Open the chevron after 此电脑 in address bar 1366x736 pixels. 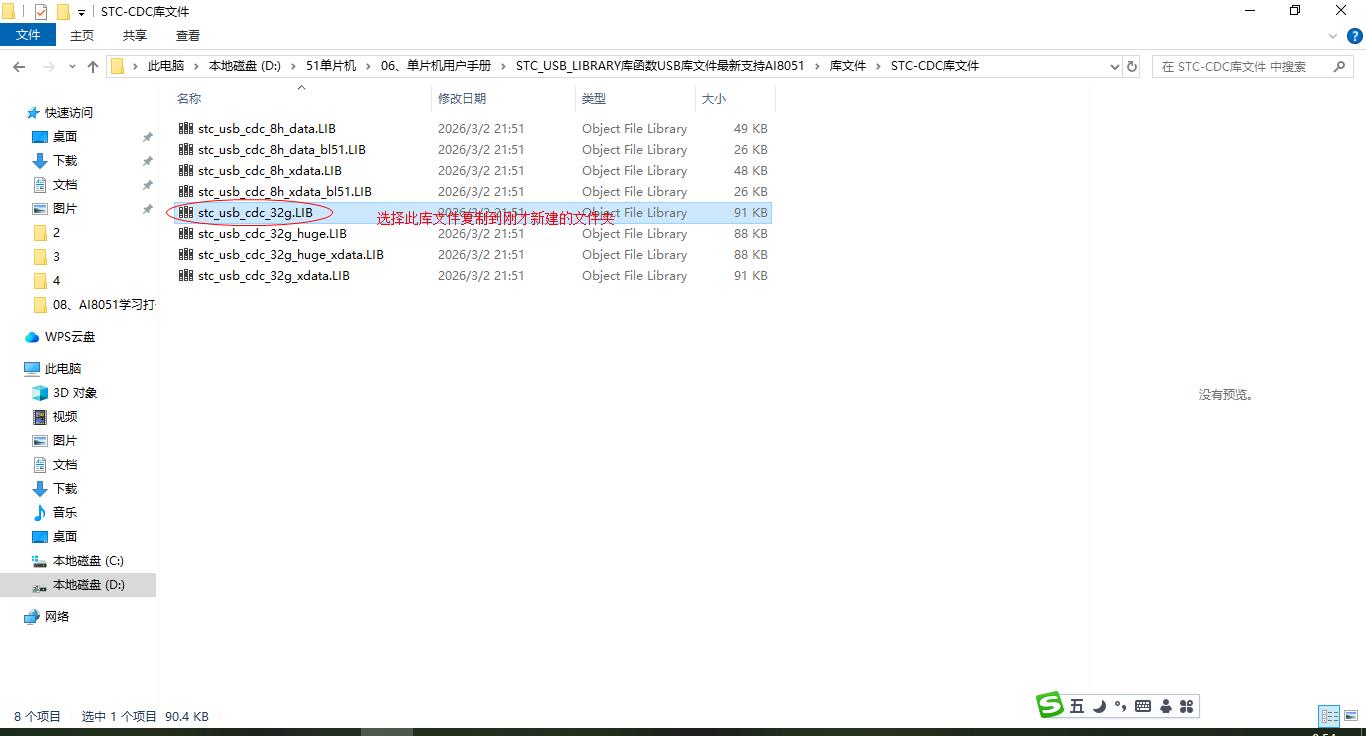(196, 66)
